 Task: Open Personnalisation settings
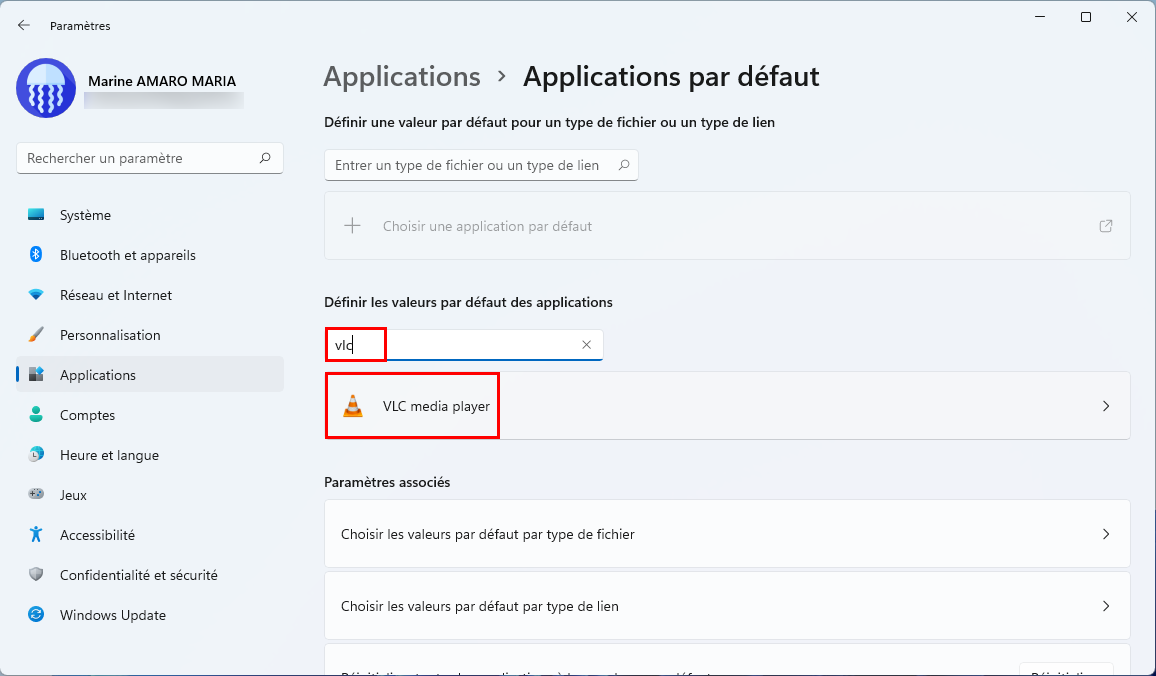pyautogui.click(x=150, y=335)
